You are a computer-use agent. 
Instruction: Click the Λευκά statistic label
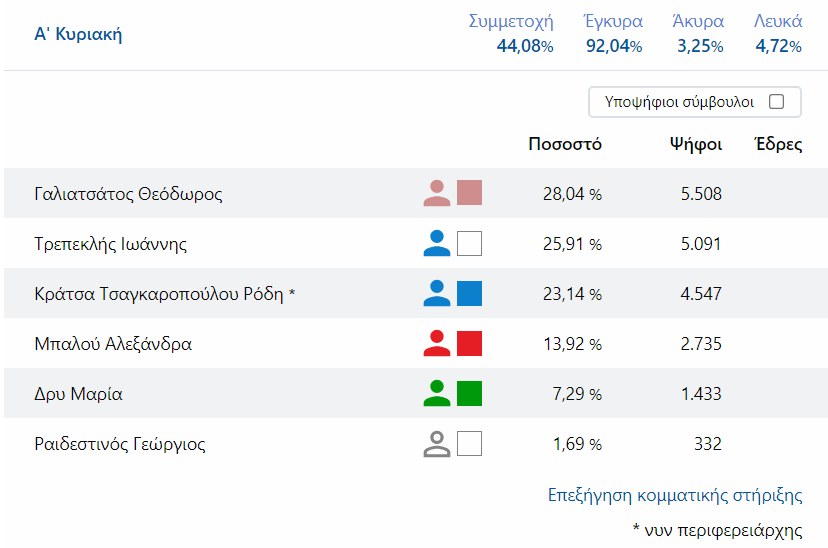pyautogui.click(x=778, y=21)
